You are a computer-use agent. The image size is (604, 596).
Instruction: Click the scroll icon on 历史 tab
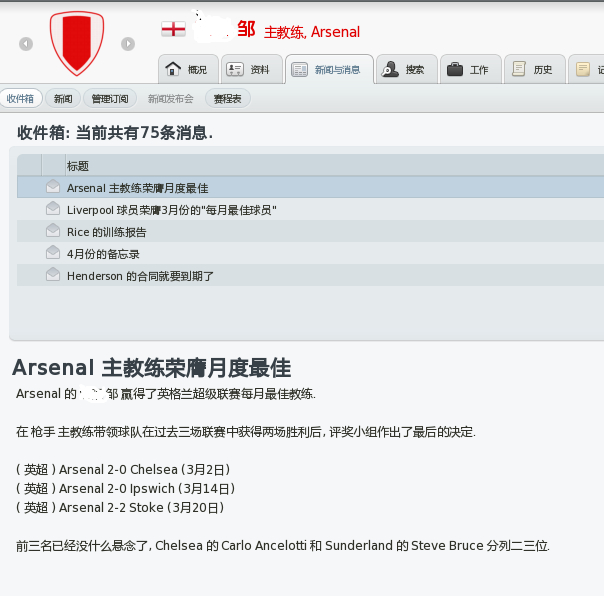click(x=519, y=69)
